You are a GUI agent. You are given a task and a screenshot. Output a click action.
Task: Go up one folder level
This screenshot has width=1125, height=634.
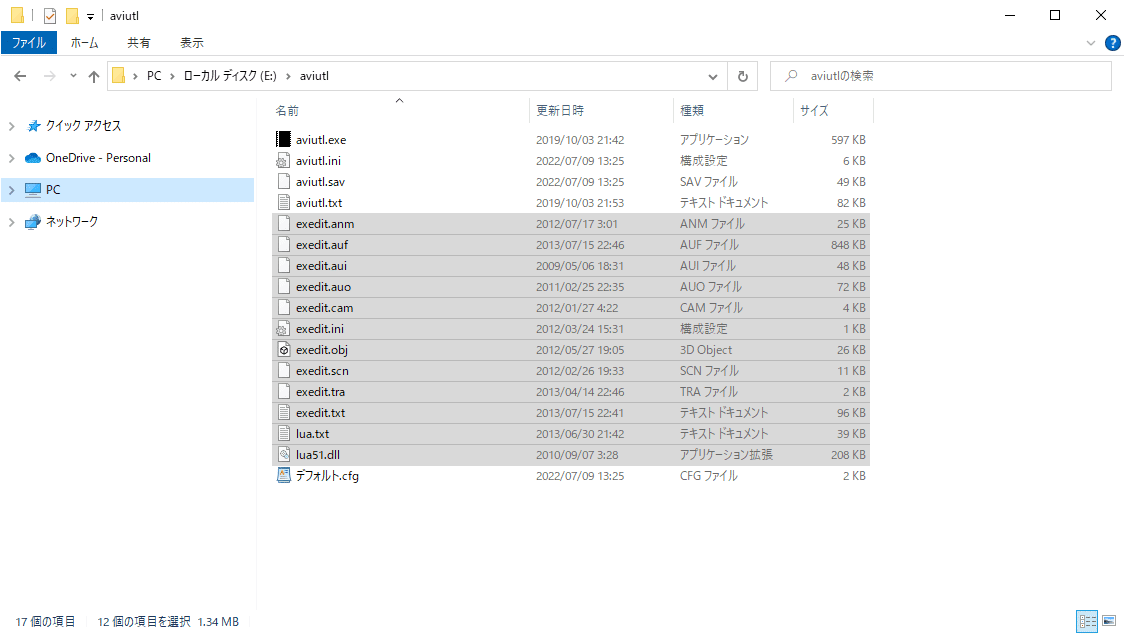[x=93, y=76]
